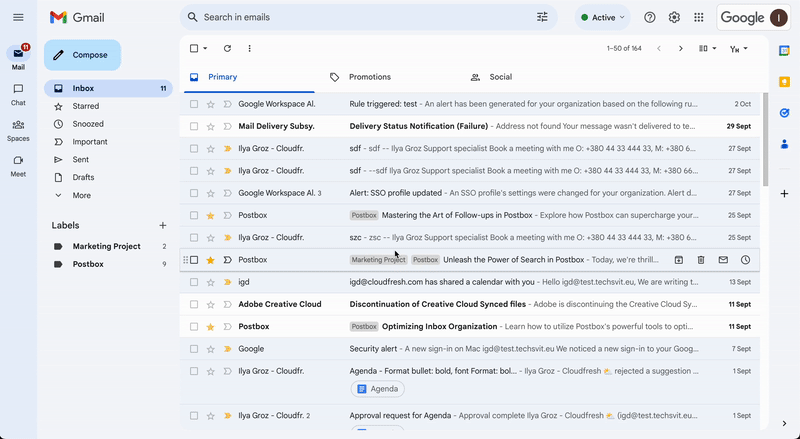The image size is (800, 439).
Task: Open the Active status dropdown
Action: 603,17
